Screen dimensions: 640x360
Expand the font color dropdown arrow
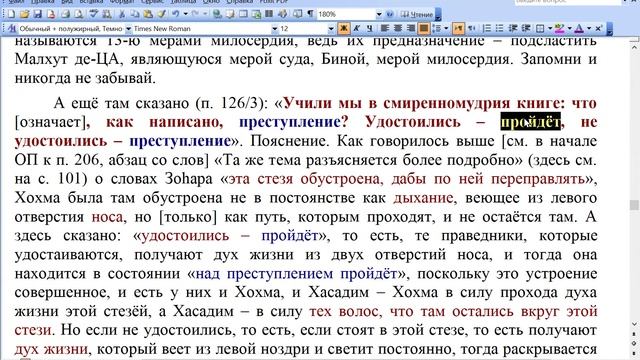tap(589, 28)
